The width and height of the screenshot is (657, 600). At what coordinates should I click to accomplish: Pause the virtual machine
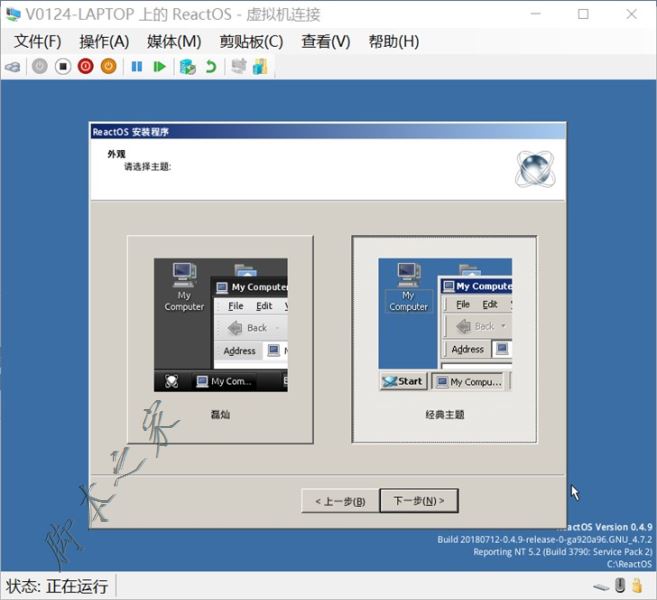click(x=137, y=67)
